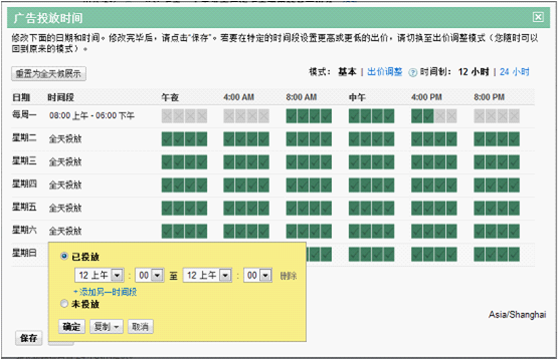
Task: Open the start hour 12 上午 dropdown
Action: [99, 275]
